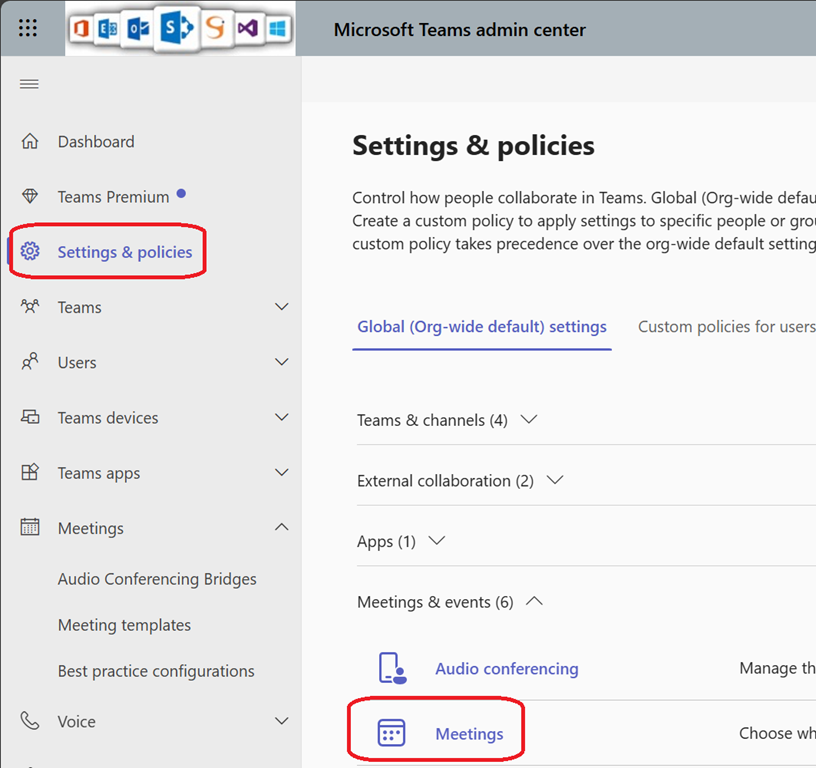
Task: Click the Users icon in sidebar
Action: point(30,363)
